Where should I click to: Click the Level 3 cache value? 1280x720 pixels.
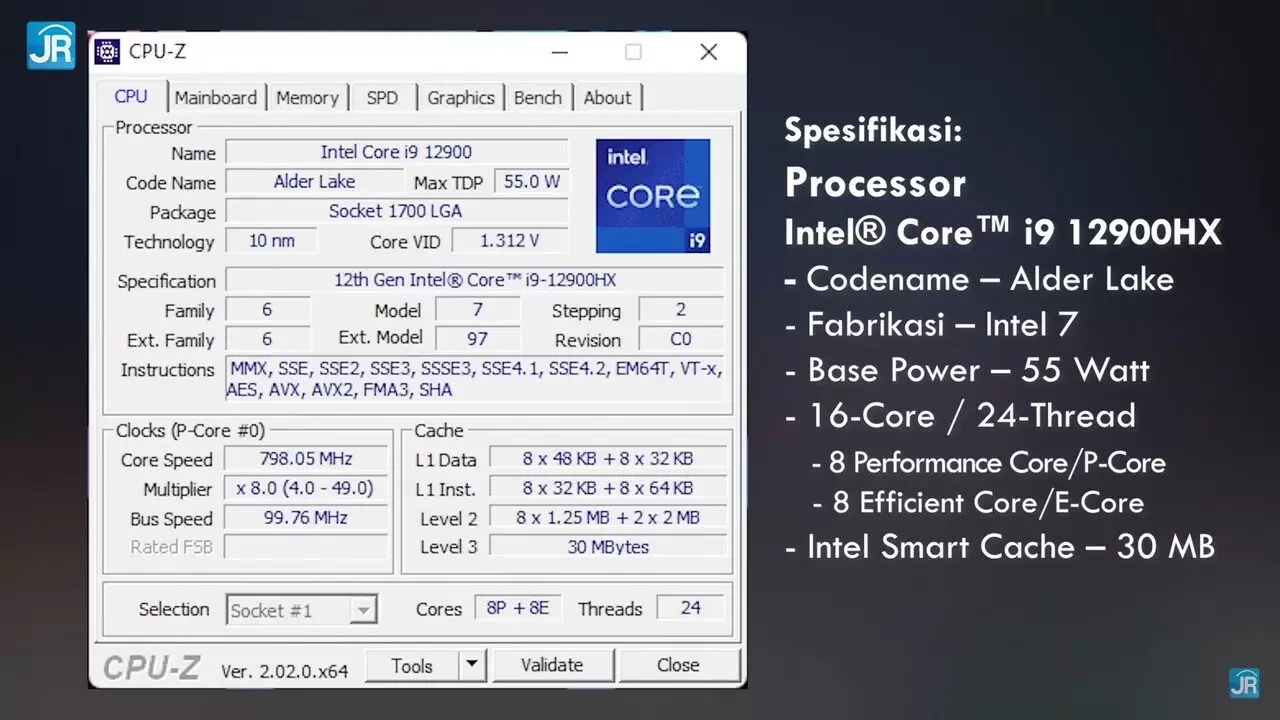tap(607, 546)
